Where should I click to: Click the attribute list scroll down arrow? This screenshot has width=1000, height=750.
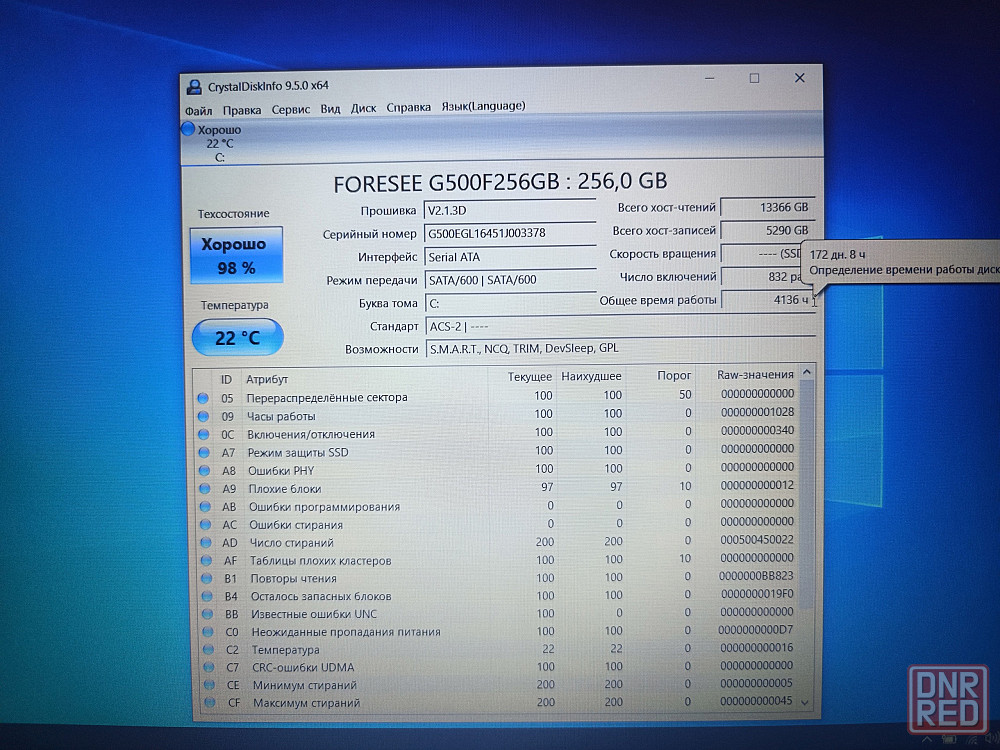point(805,702)
